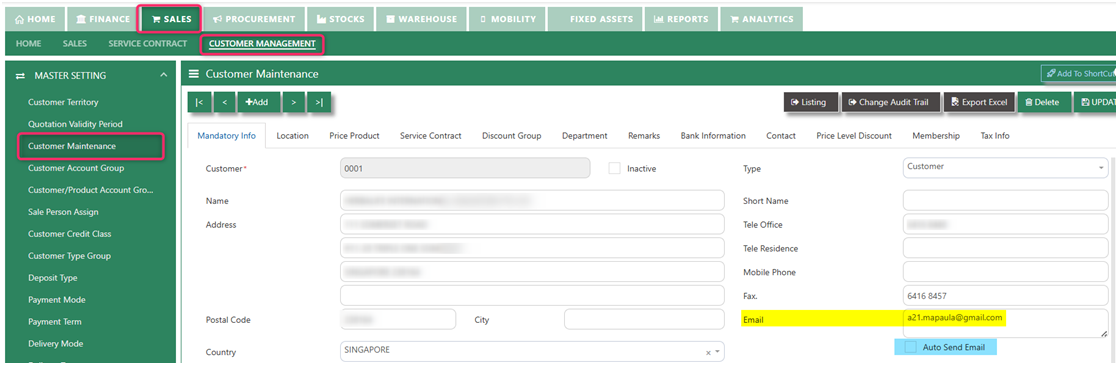Open Payment Term setting

click(x=54, y=322)
